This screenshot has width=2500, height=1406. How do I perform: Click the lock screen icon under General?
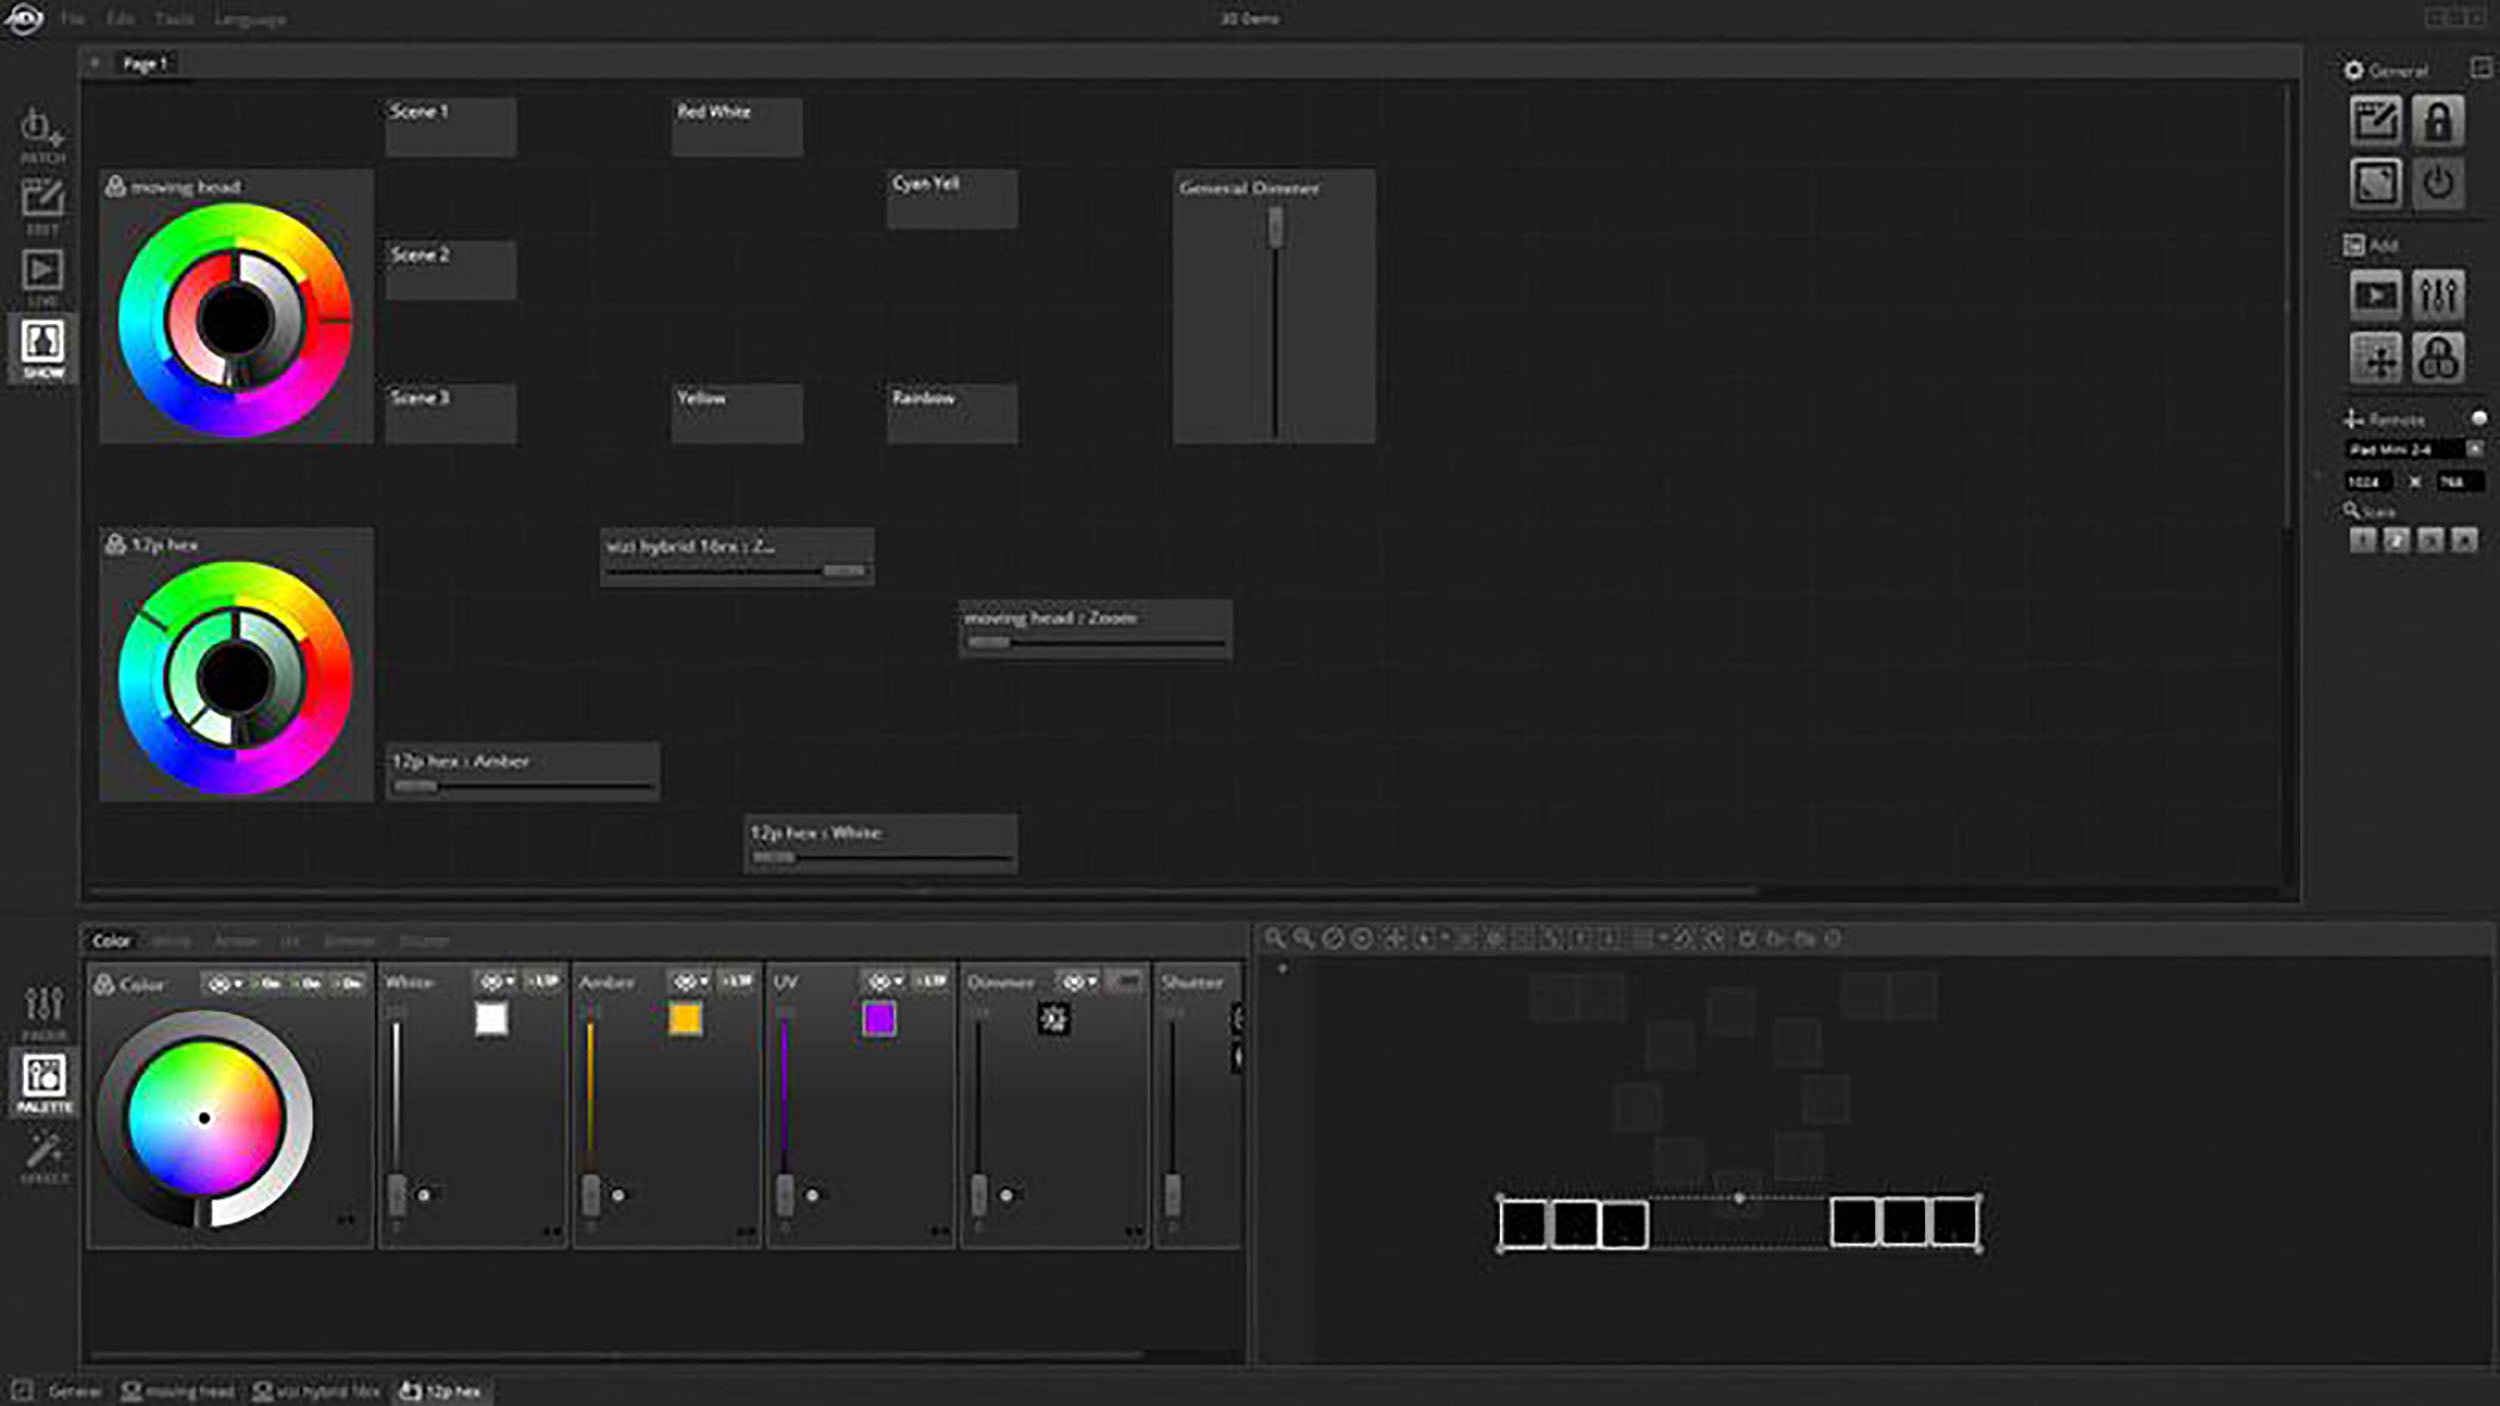pyautogui.click(x=2437, y=120)
